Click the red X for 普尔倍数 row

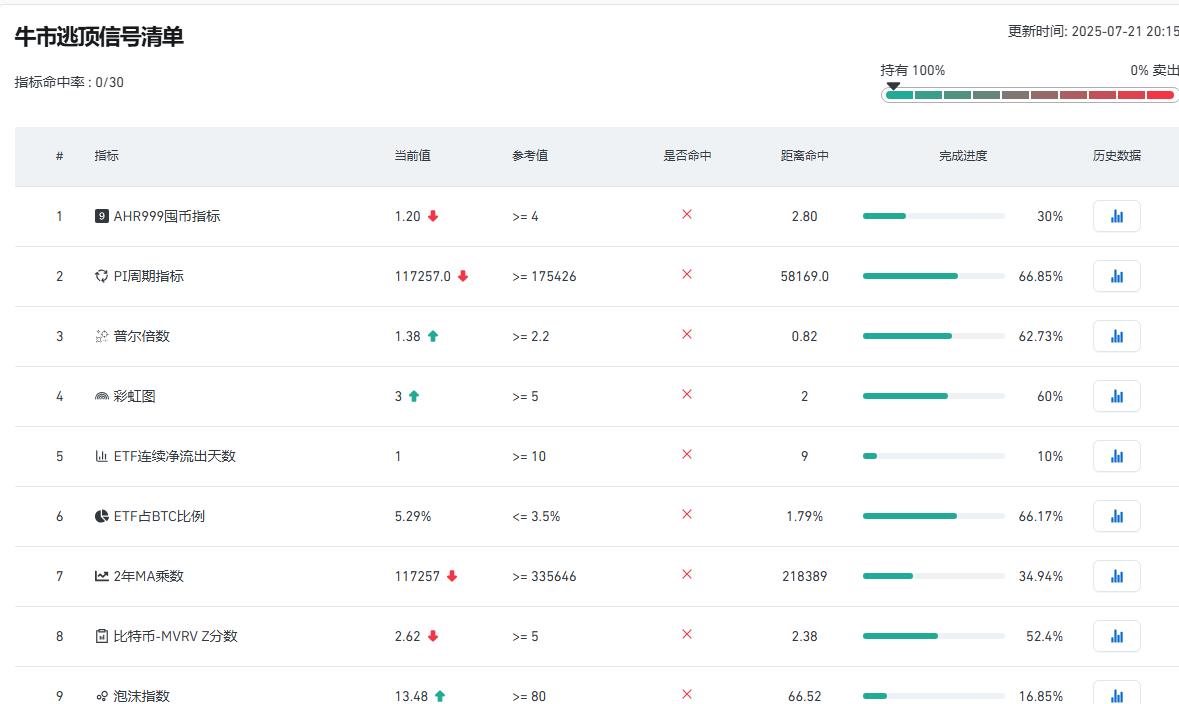pos(687,334)
